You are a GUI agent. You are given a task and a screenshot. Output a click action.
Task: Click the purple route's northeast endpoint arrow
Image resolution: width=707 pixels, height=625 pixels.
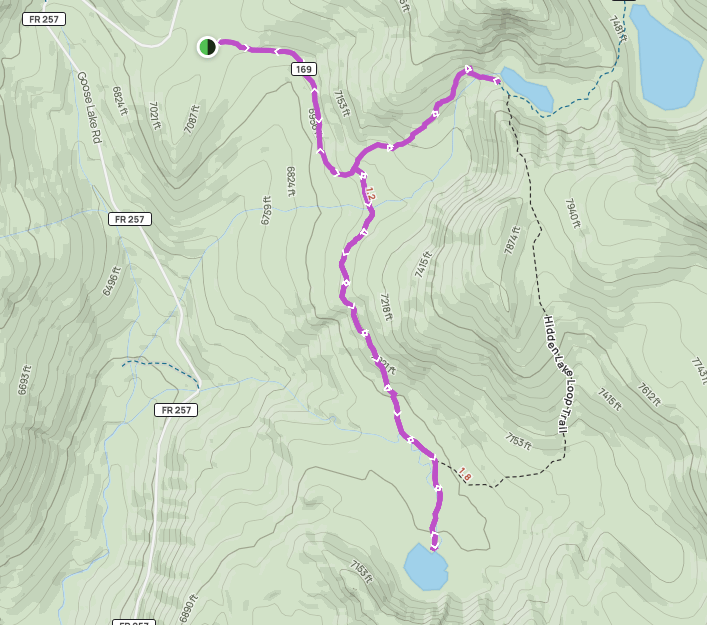point(496,81)
